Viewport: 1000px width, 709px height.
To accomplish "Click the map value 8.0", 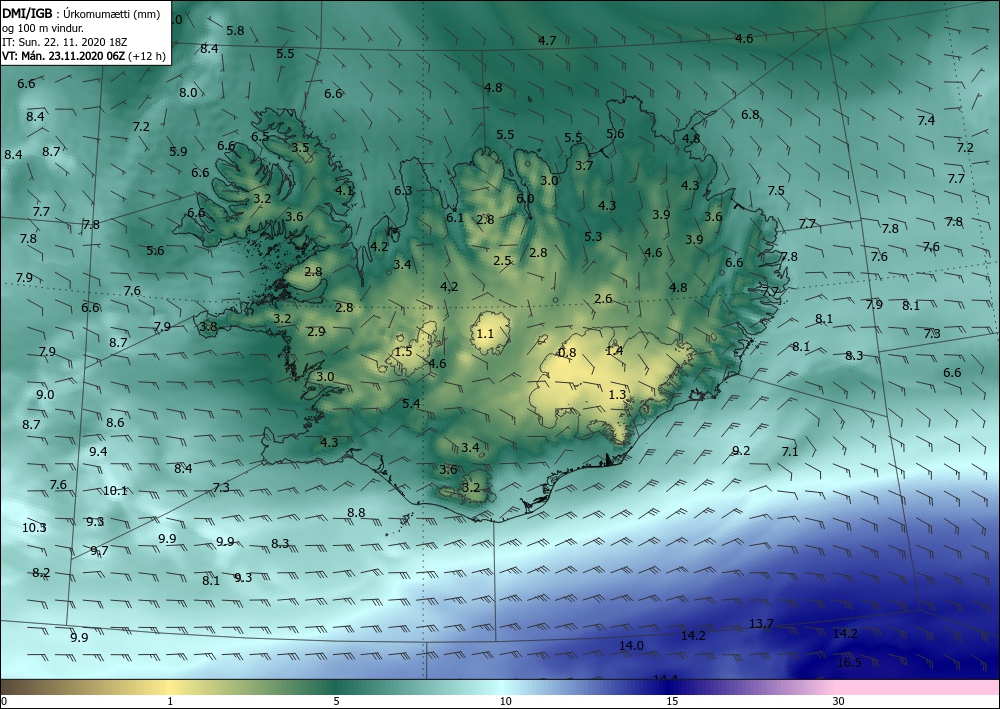I will pyautogui.click(x=188, y=92).
